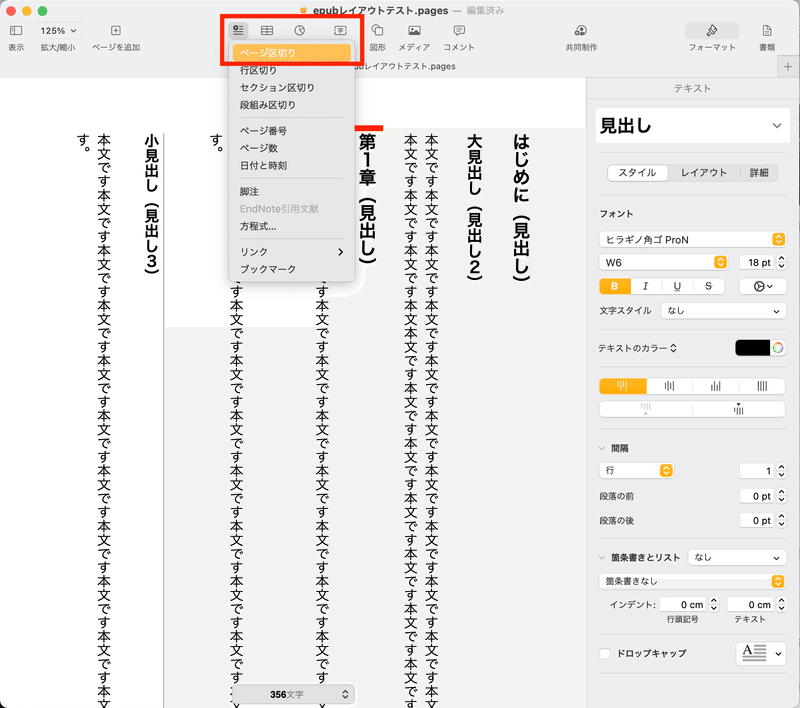The width and height of the screenshot is (800, 708).
Task: Open the ヒラギノ角ゴ ProN font dropdown
Action: tap(692, 239)
